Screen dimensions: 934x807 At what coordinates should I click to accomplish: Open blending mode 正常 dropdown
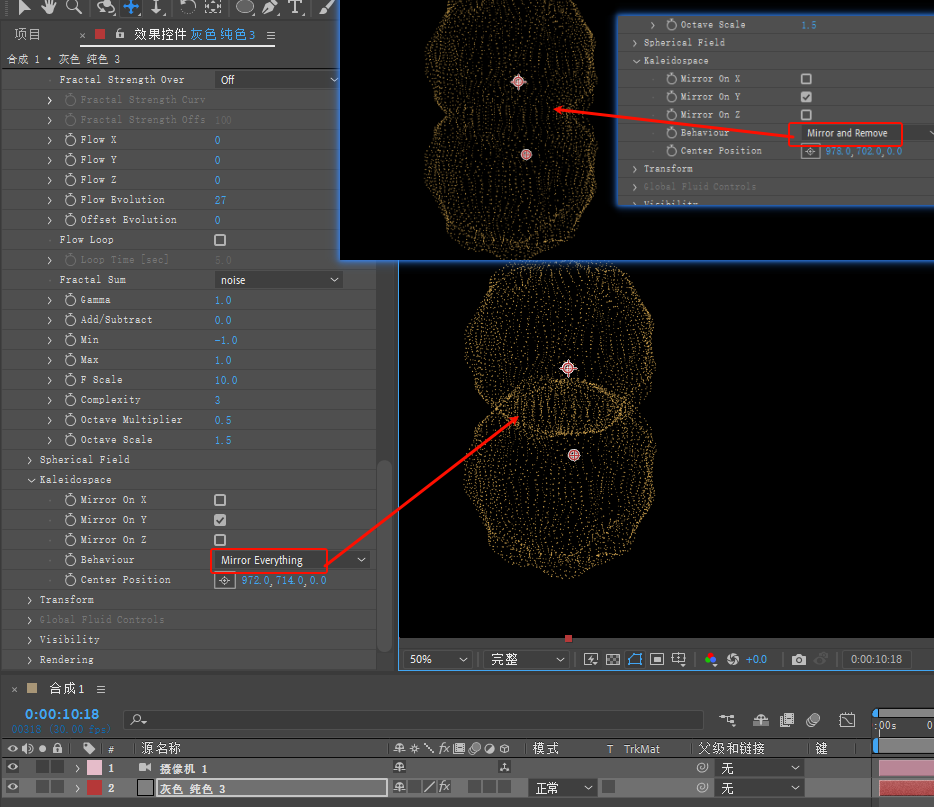point(562,788)
